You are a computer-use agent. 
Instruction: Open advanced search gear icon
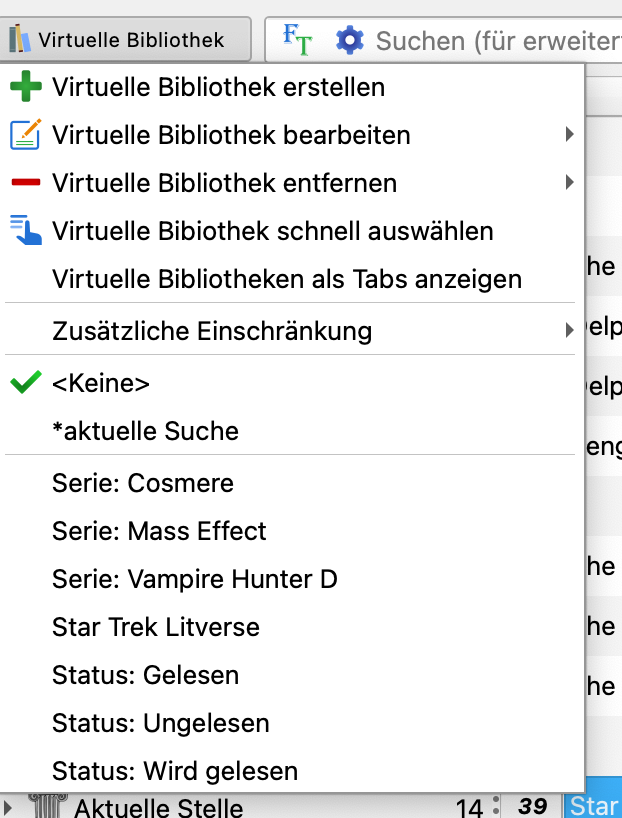click(350, 40)
